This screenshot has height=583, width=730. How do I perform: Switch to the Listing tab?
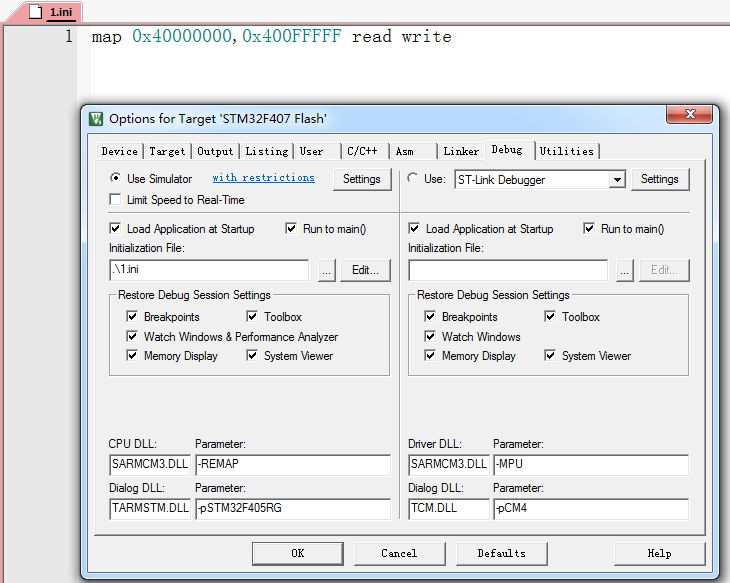267,151
